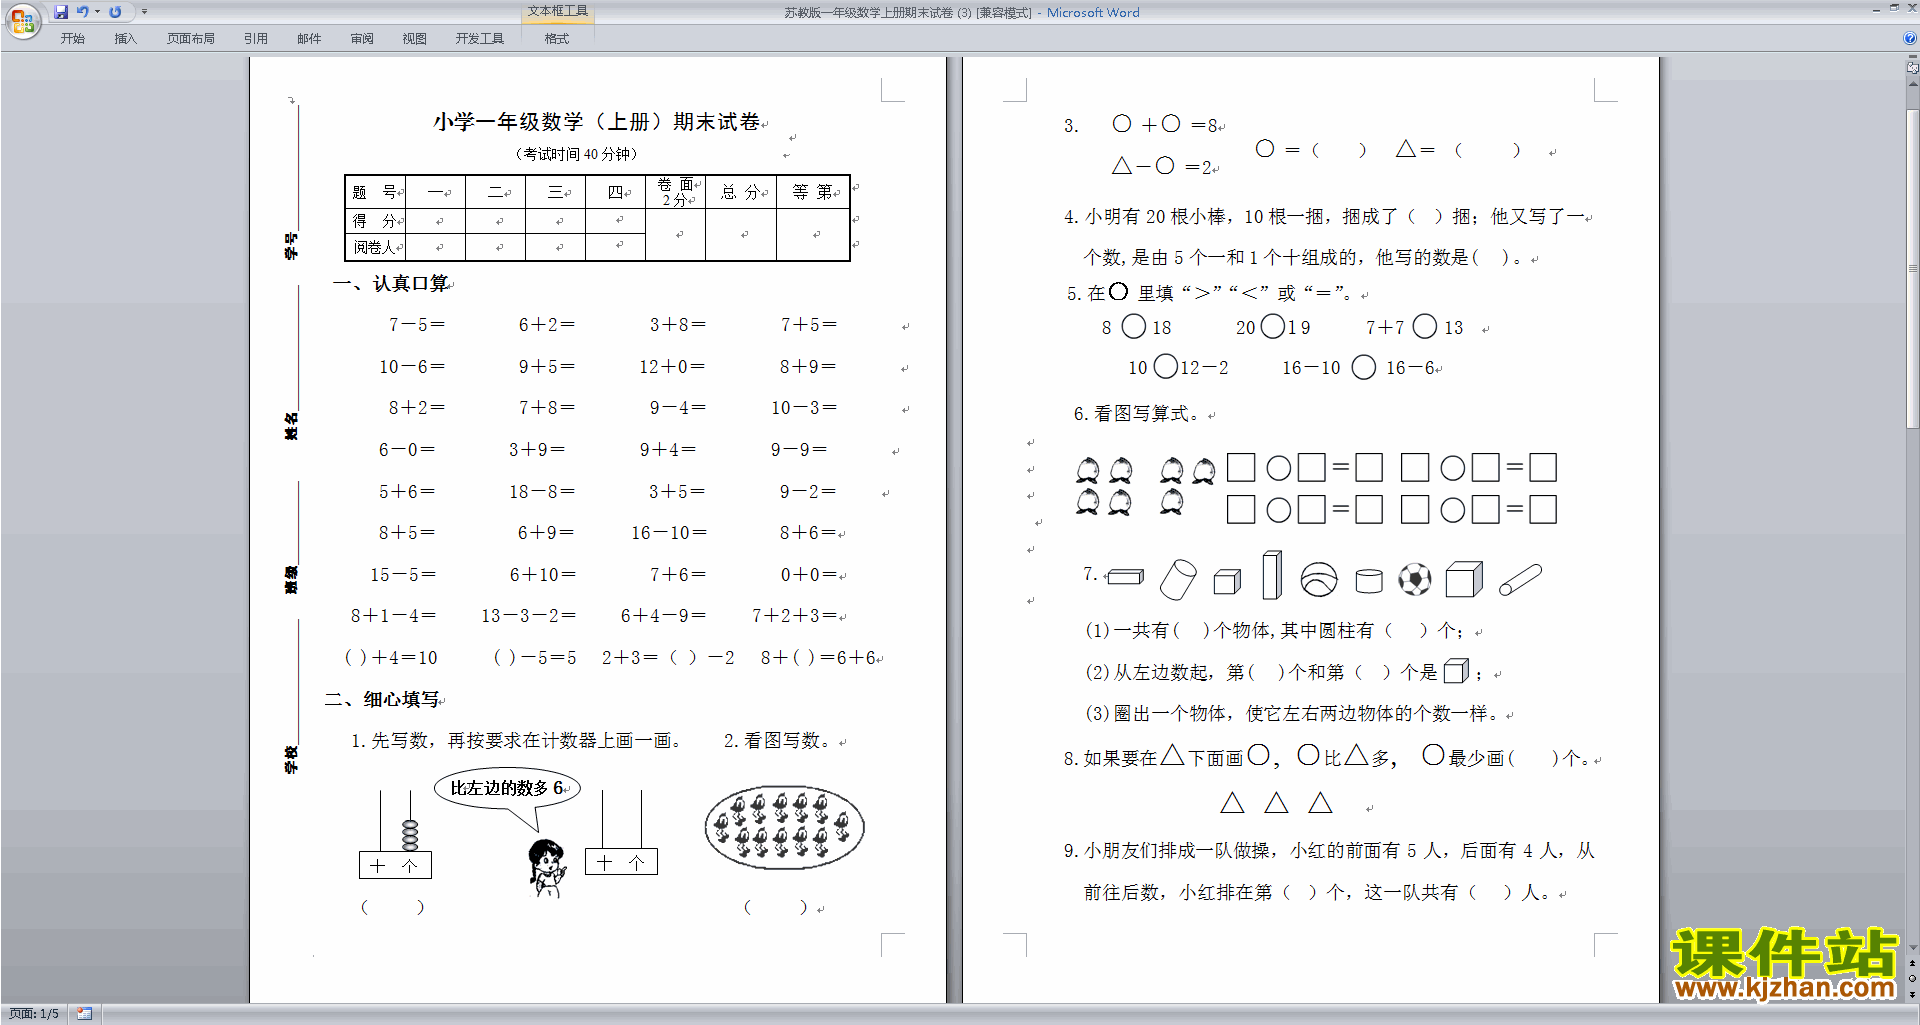Click the 文本框工具 contextual header

[x=558, y=11]
